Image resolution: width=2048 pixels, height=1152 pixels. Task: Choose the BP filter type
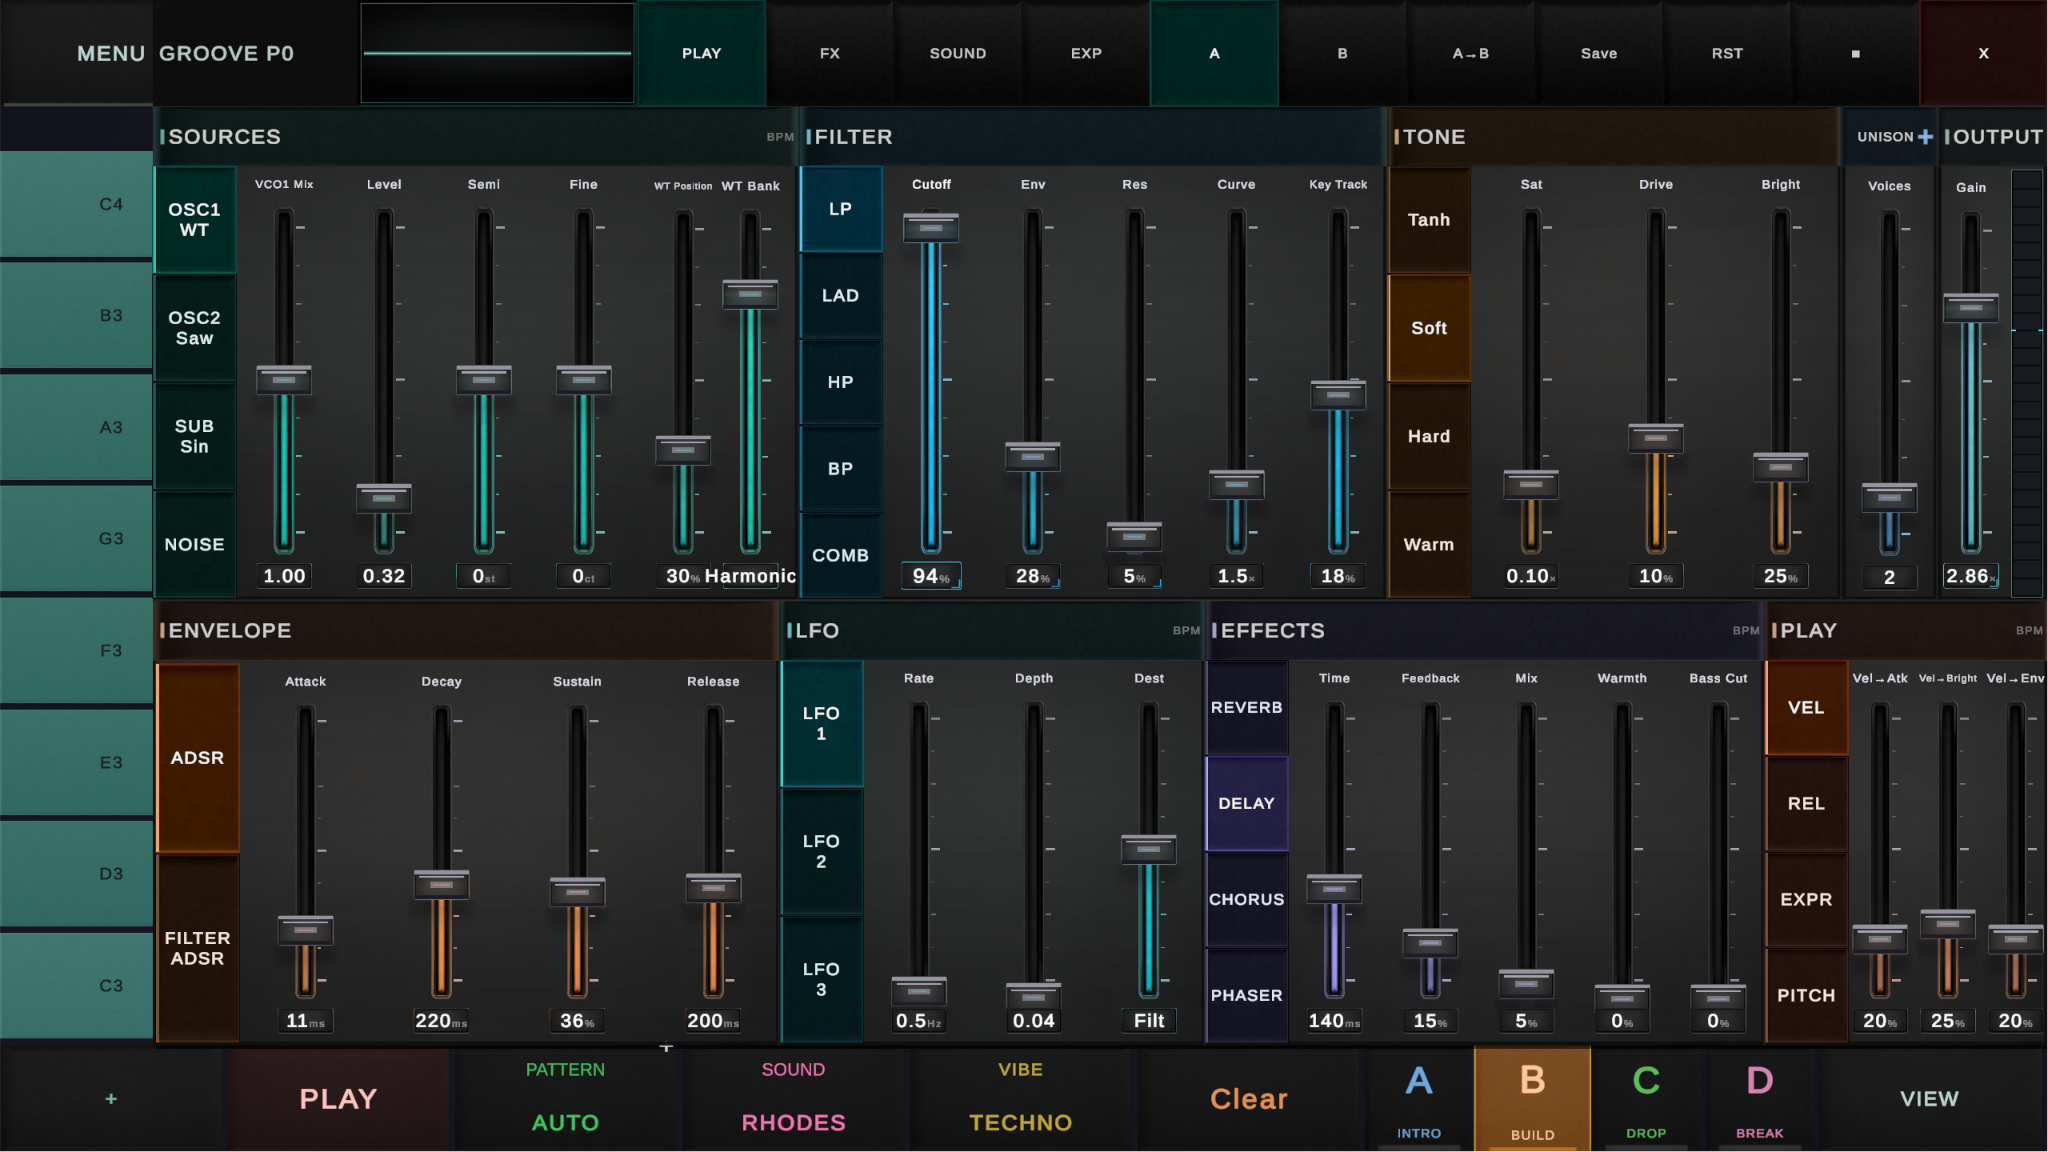pos(841,469)
